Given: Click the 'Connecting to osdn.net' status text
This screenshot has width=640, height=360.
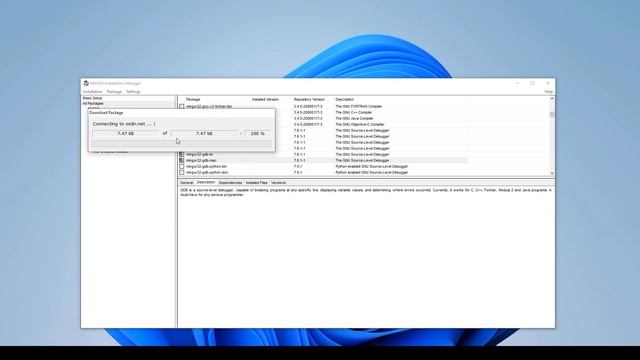Looking at the screenshot, I should pyautogui.click(x=124, y=124).
